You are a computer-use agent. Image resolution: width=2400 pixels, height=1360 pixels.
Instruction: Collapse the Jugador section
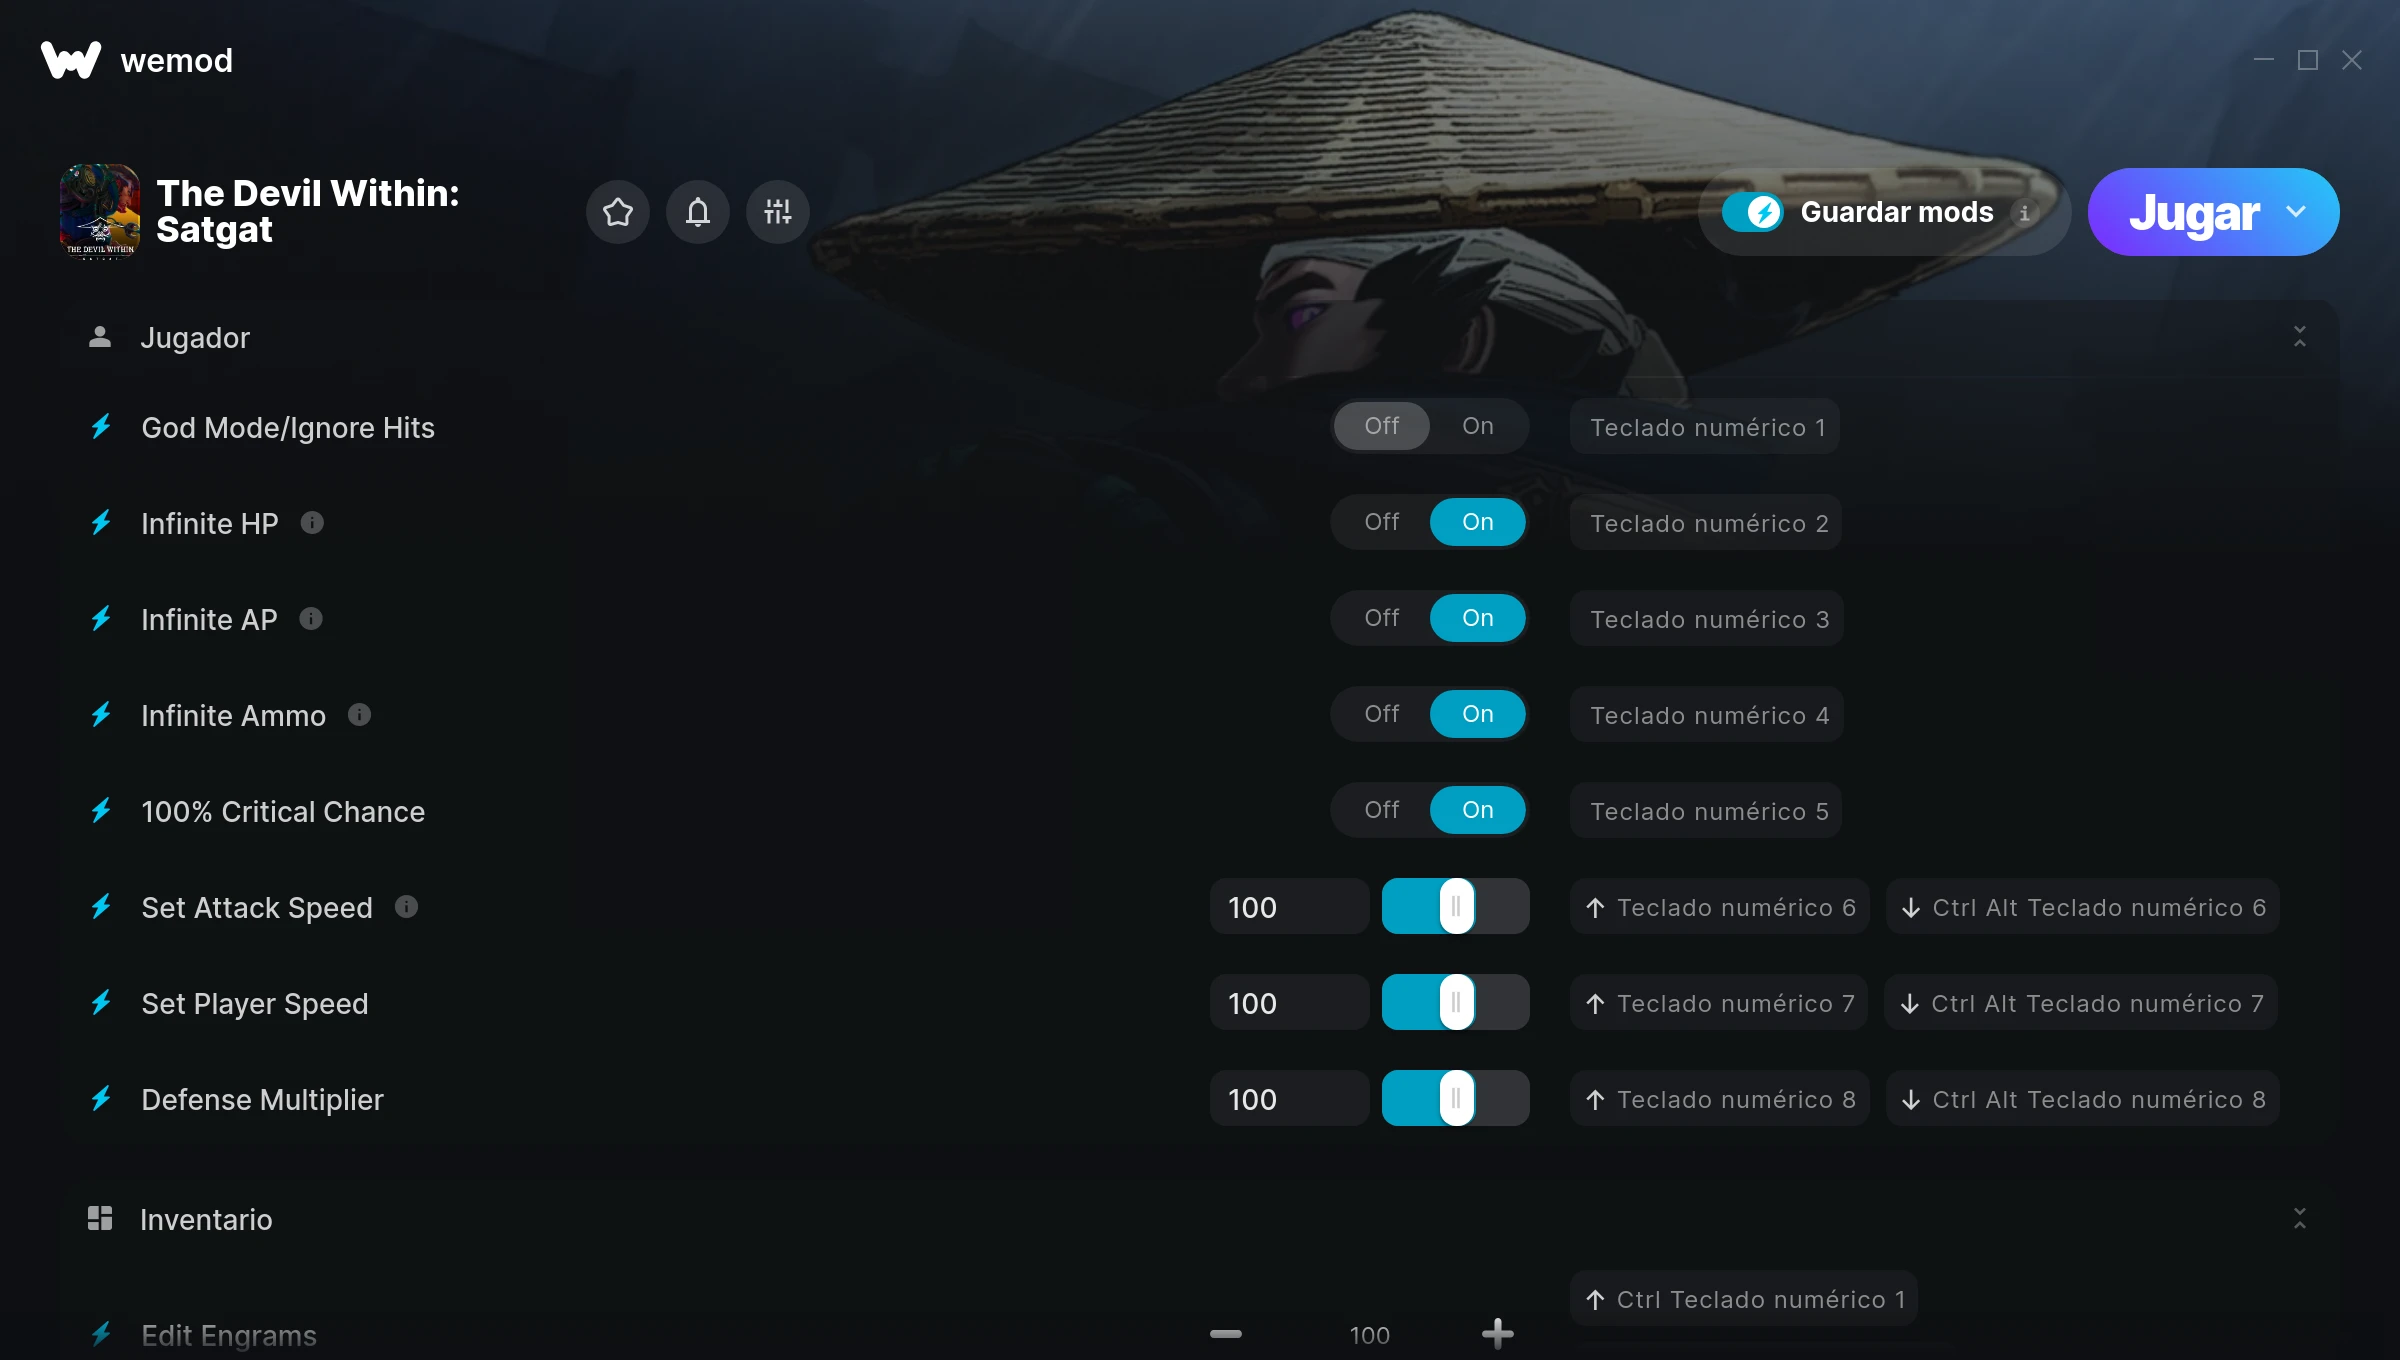pyautogui.click(x=2299, y=337)
